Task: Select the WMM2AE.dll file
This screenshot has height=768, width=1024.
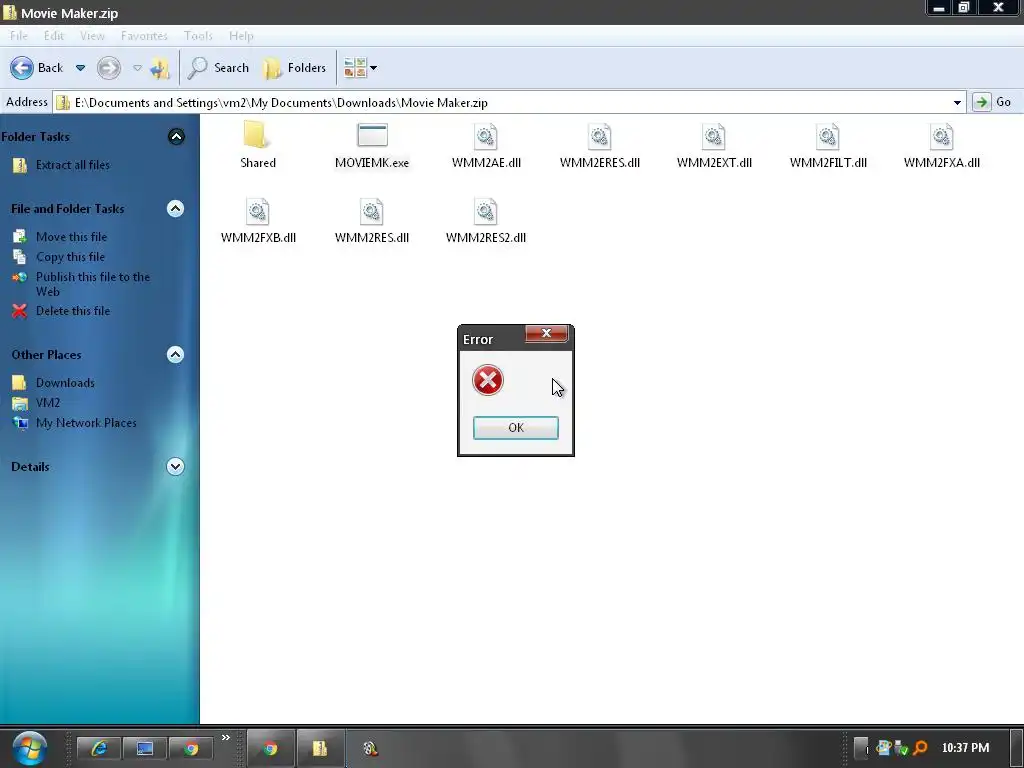Action: click(x=486, y=146)
